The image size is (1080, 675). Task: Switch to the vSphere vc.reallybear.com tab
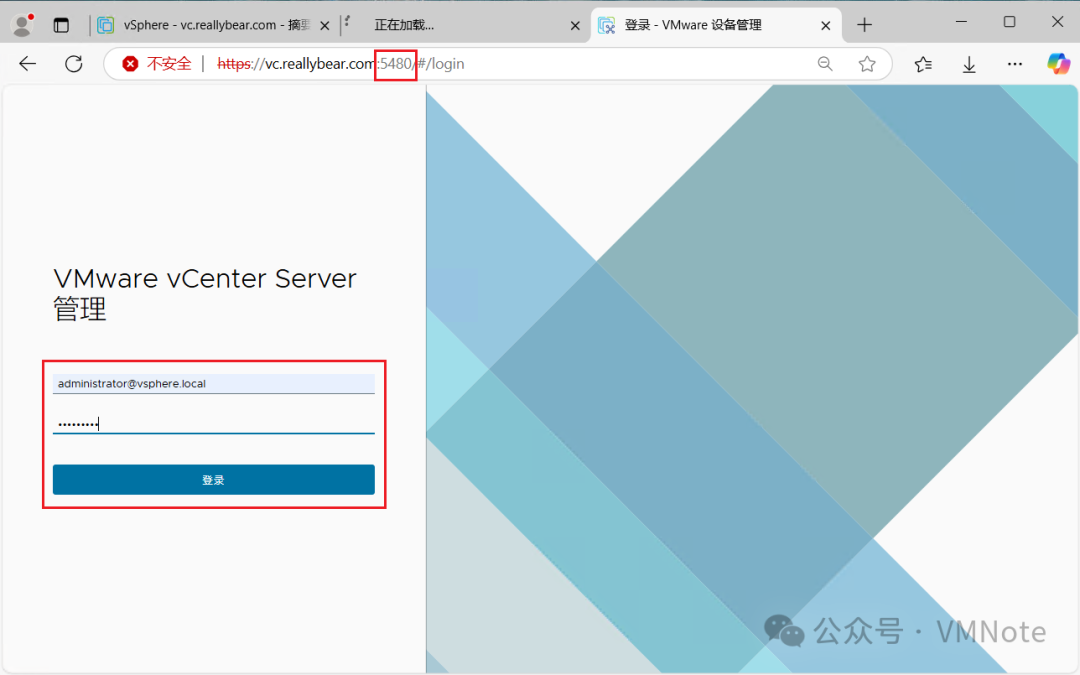(214, 25)
